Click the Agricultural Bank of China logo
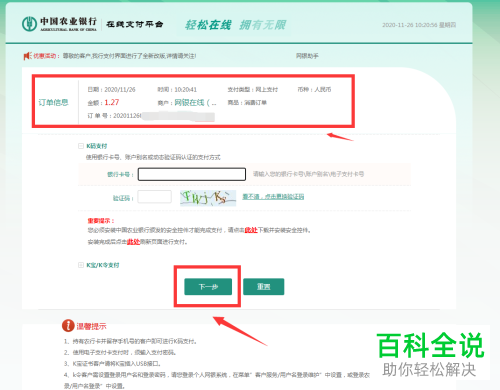Viewport: 500px width, 390px height. pyautogui.click(x=60, y=24)
